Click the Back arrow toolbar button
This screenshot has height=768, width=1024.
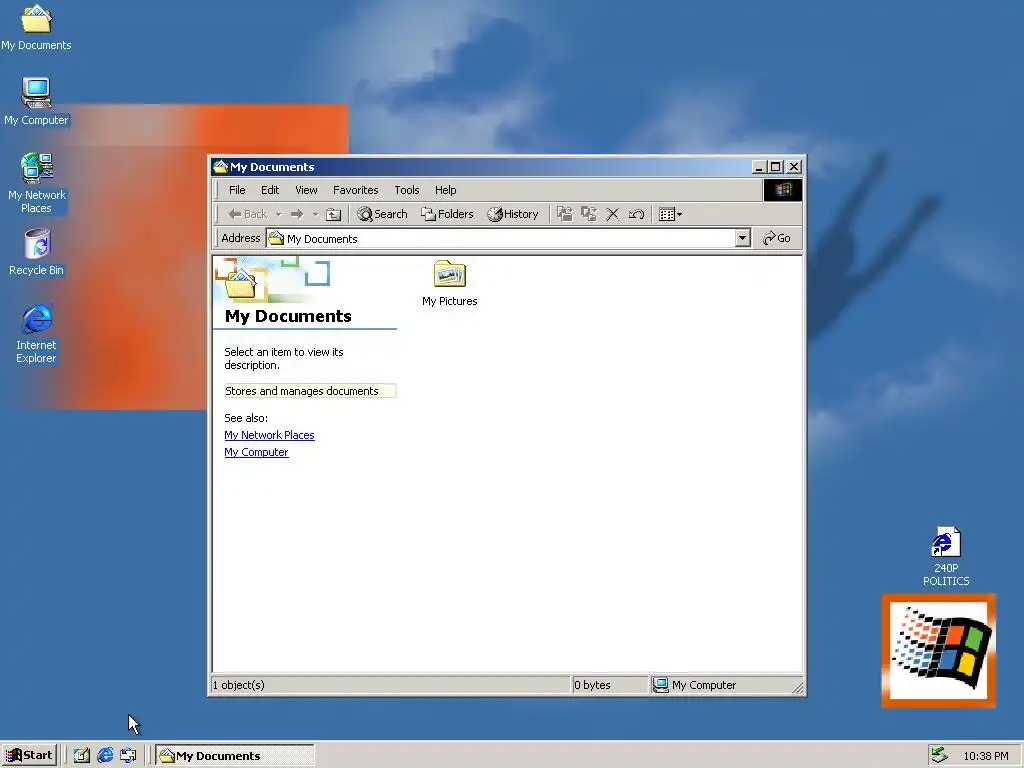247,214
